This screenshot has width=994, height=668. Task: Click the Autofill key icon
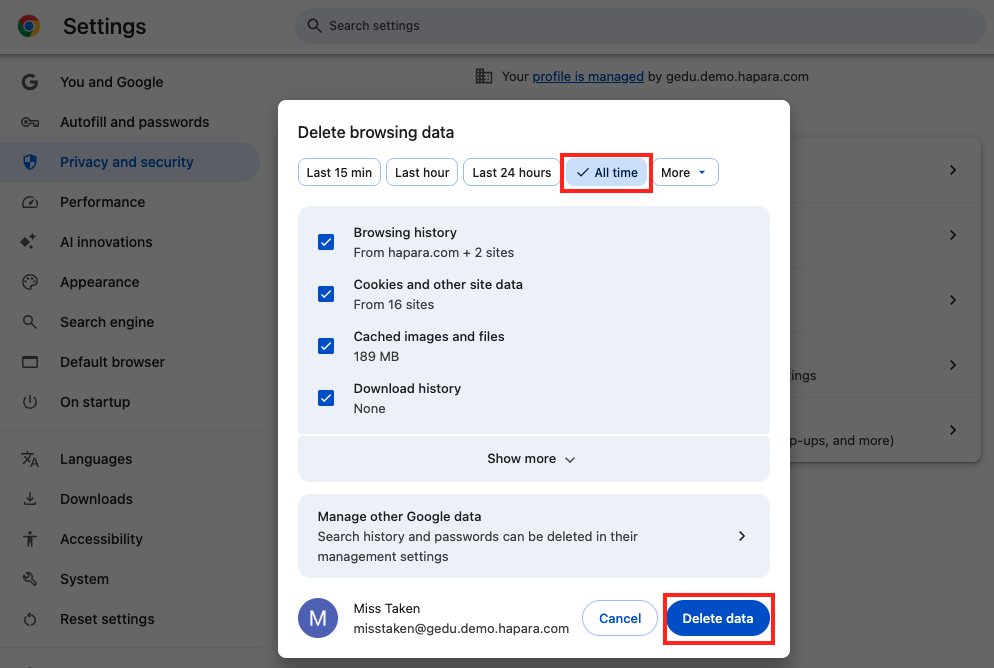(x=30, y=122)
